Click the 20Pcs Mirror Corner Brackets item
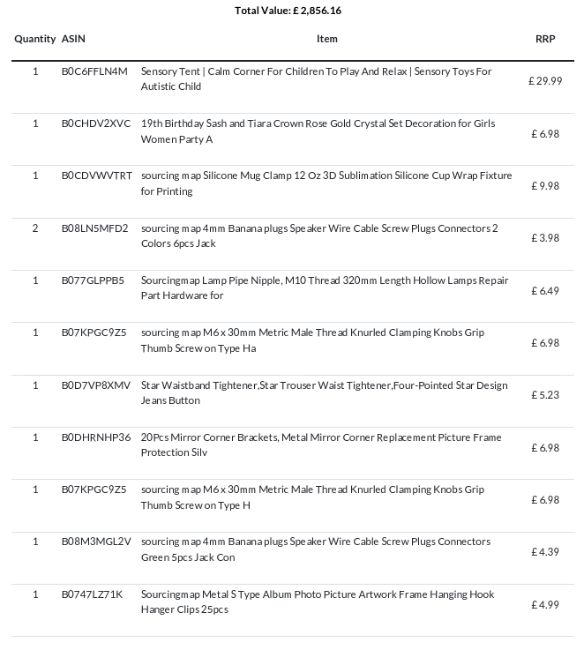The height and width of the screenshot is (650, 584). [321, 445]
